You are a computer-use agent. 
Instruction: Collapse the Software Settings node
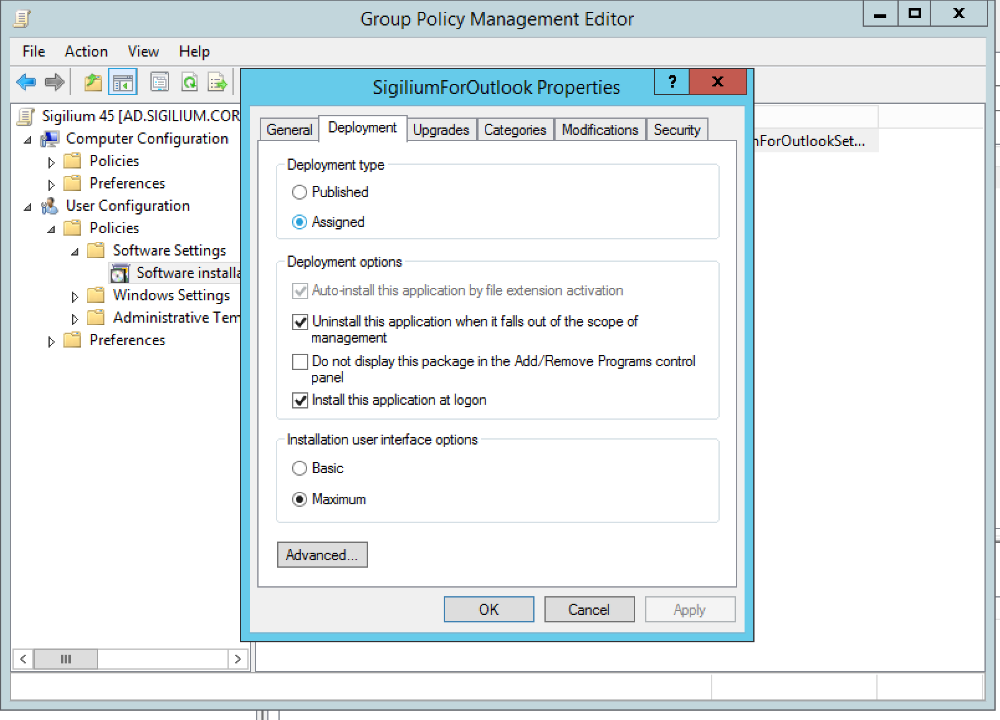click(75, 252)
